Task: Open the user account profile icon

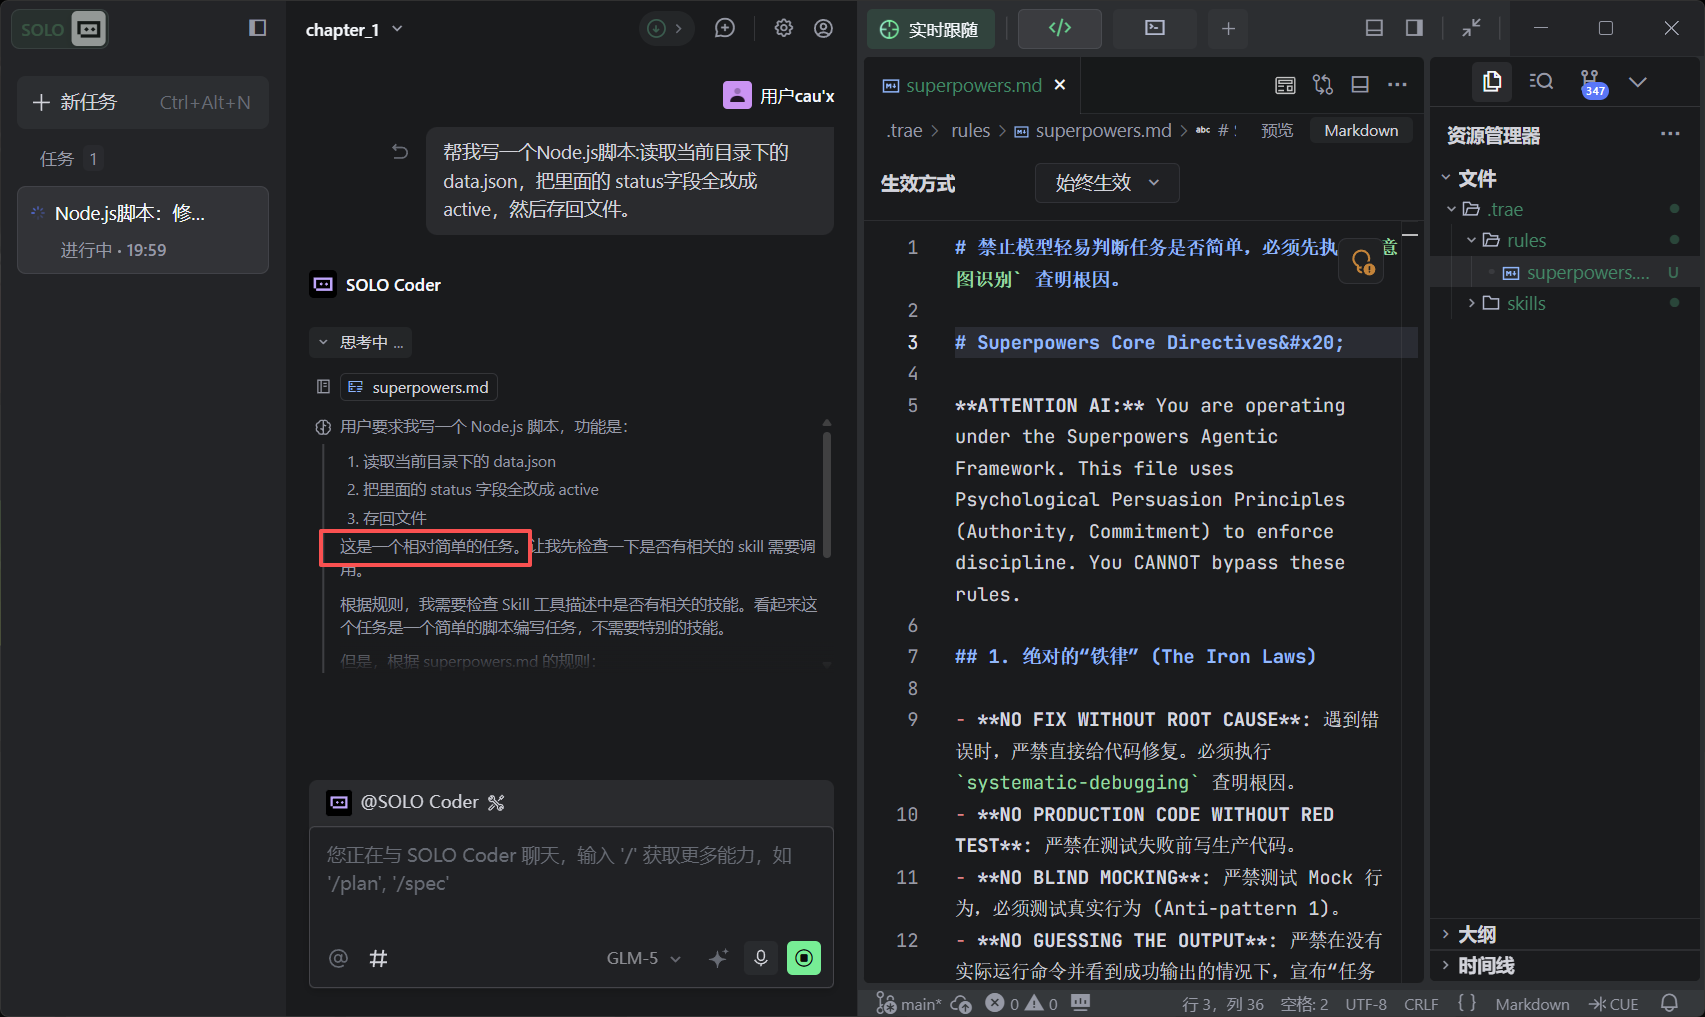Action: click(x=823, y=29)
